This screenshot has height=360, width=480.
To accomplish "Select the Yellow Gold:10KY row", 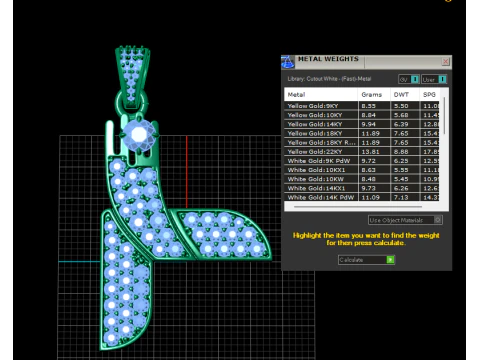I will coord(363,115).
